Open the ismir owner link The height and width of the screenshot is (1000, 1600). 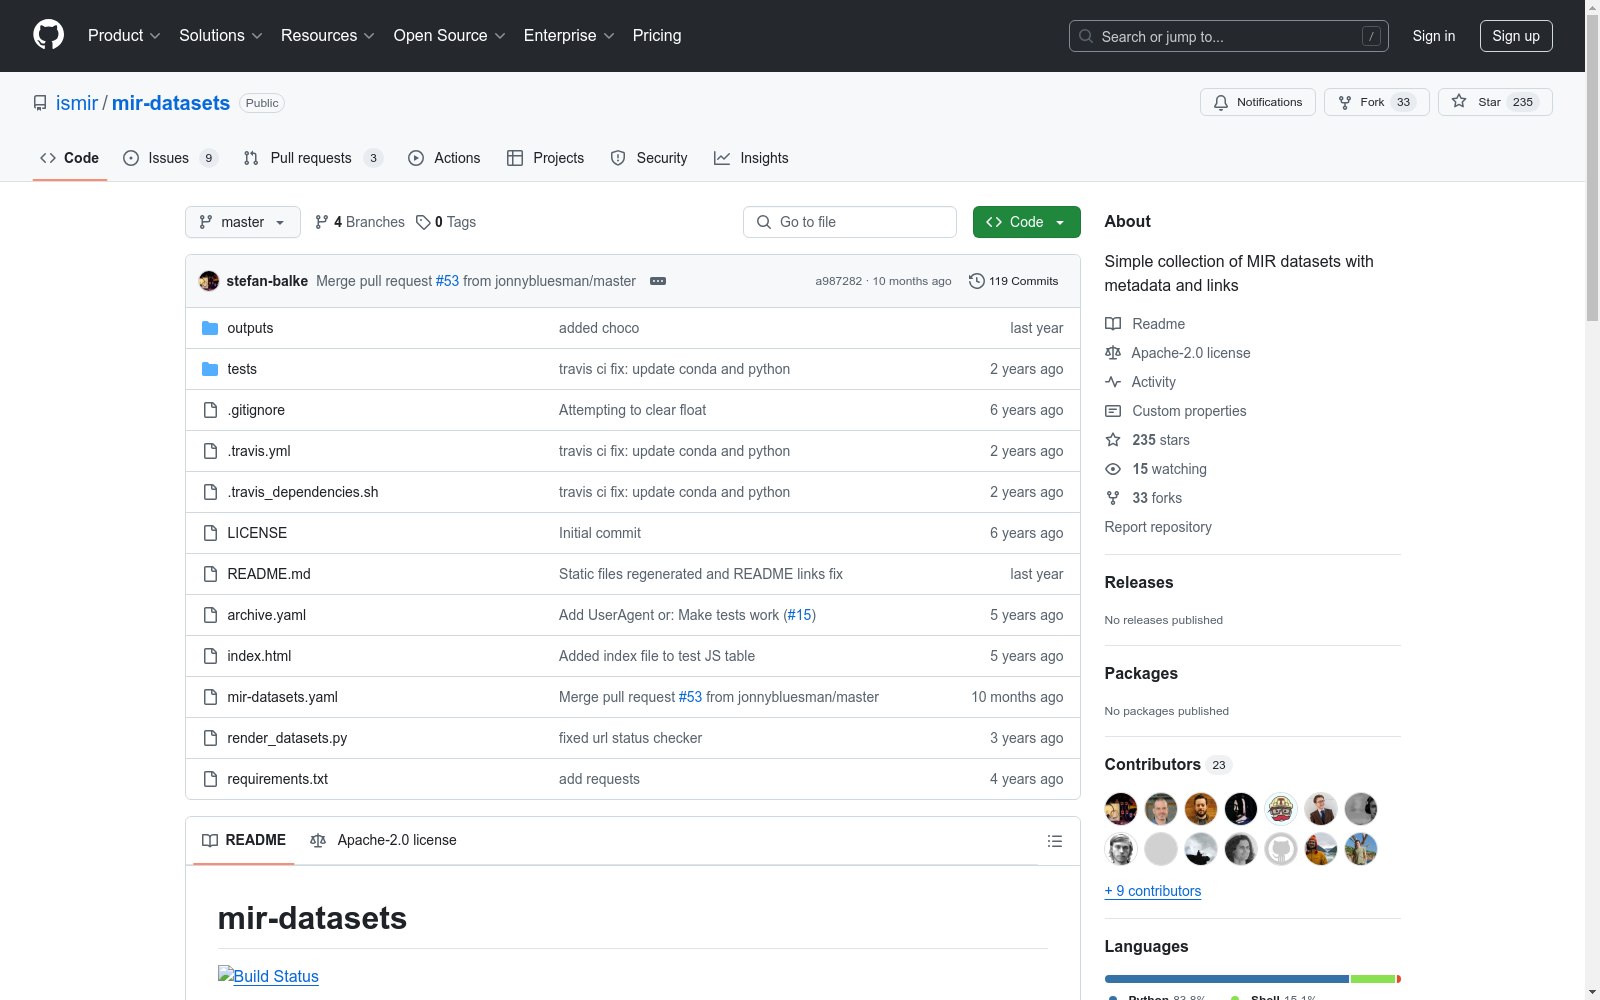click(77, 103)
